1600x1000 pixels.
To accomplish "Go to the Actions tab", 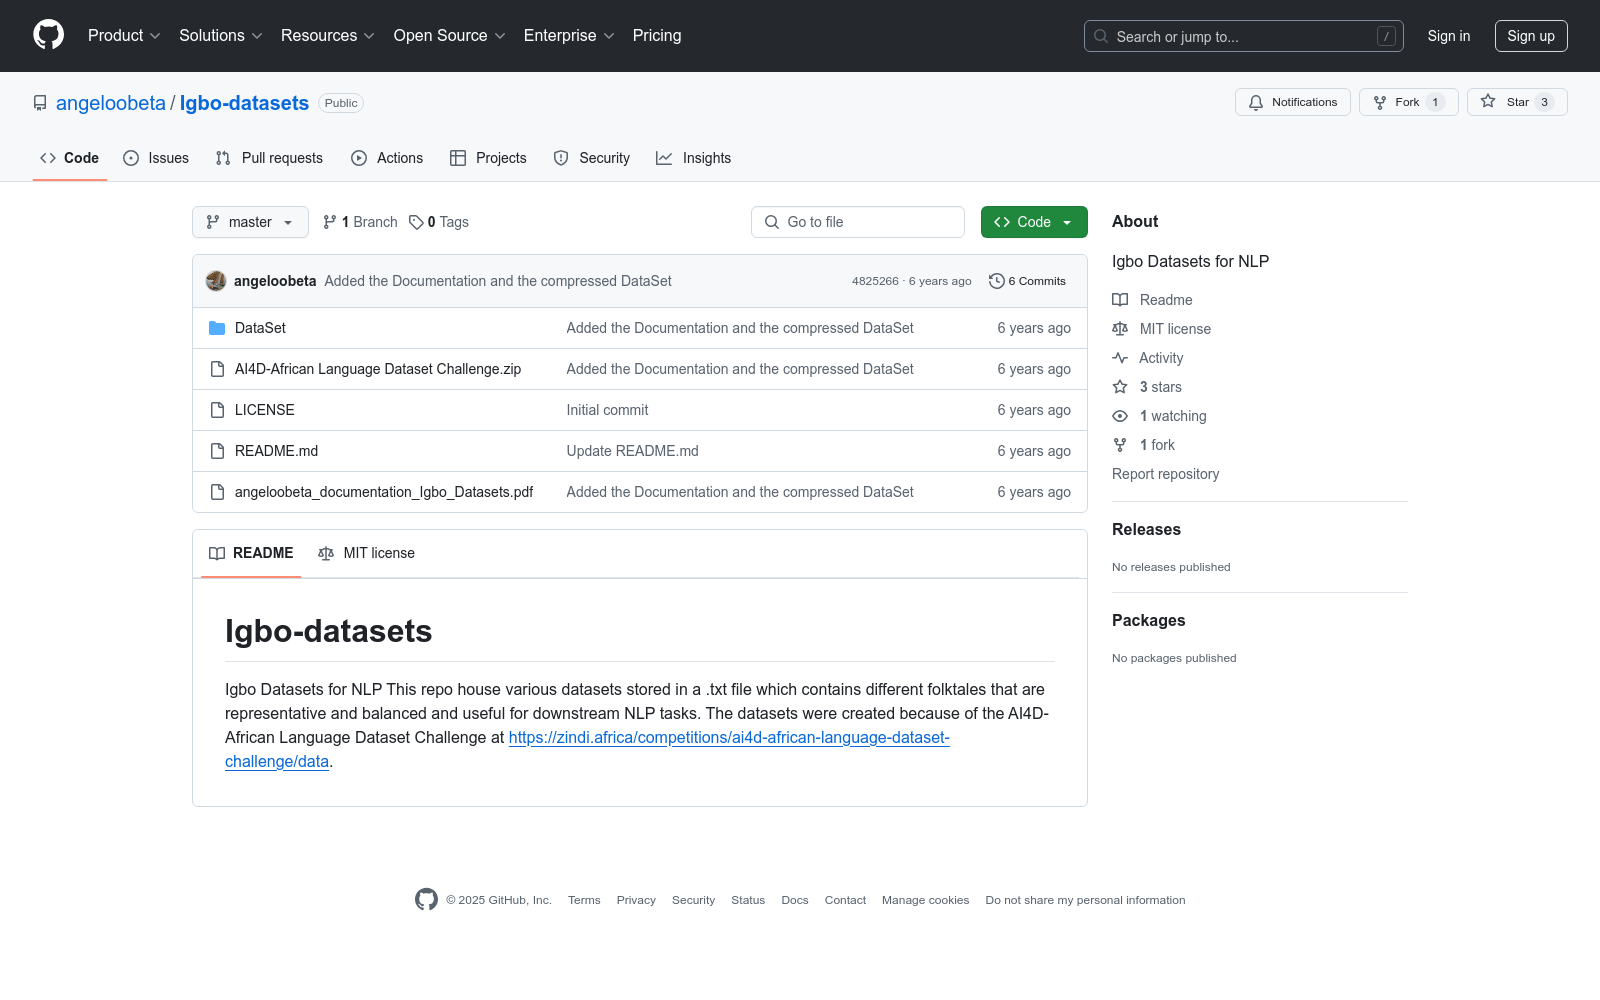I will 387,158.
